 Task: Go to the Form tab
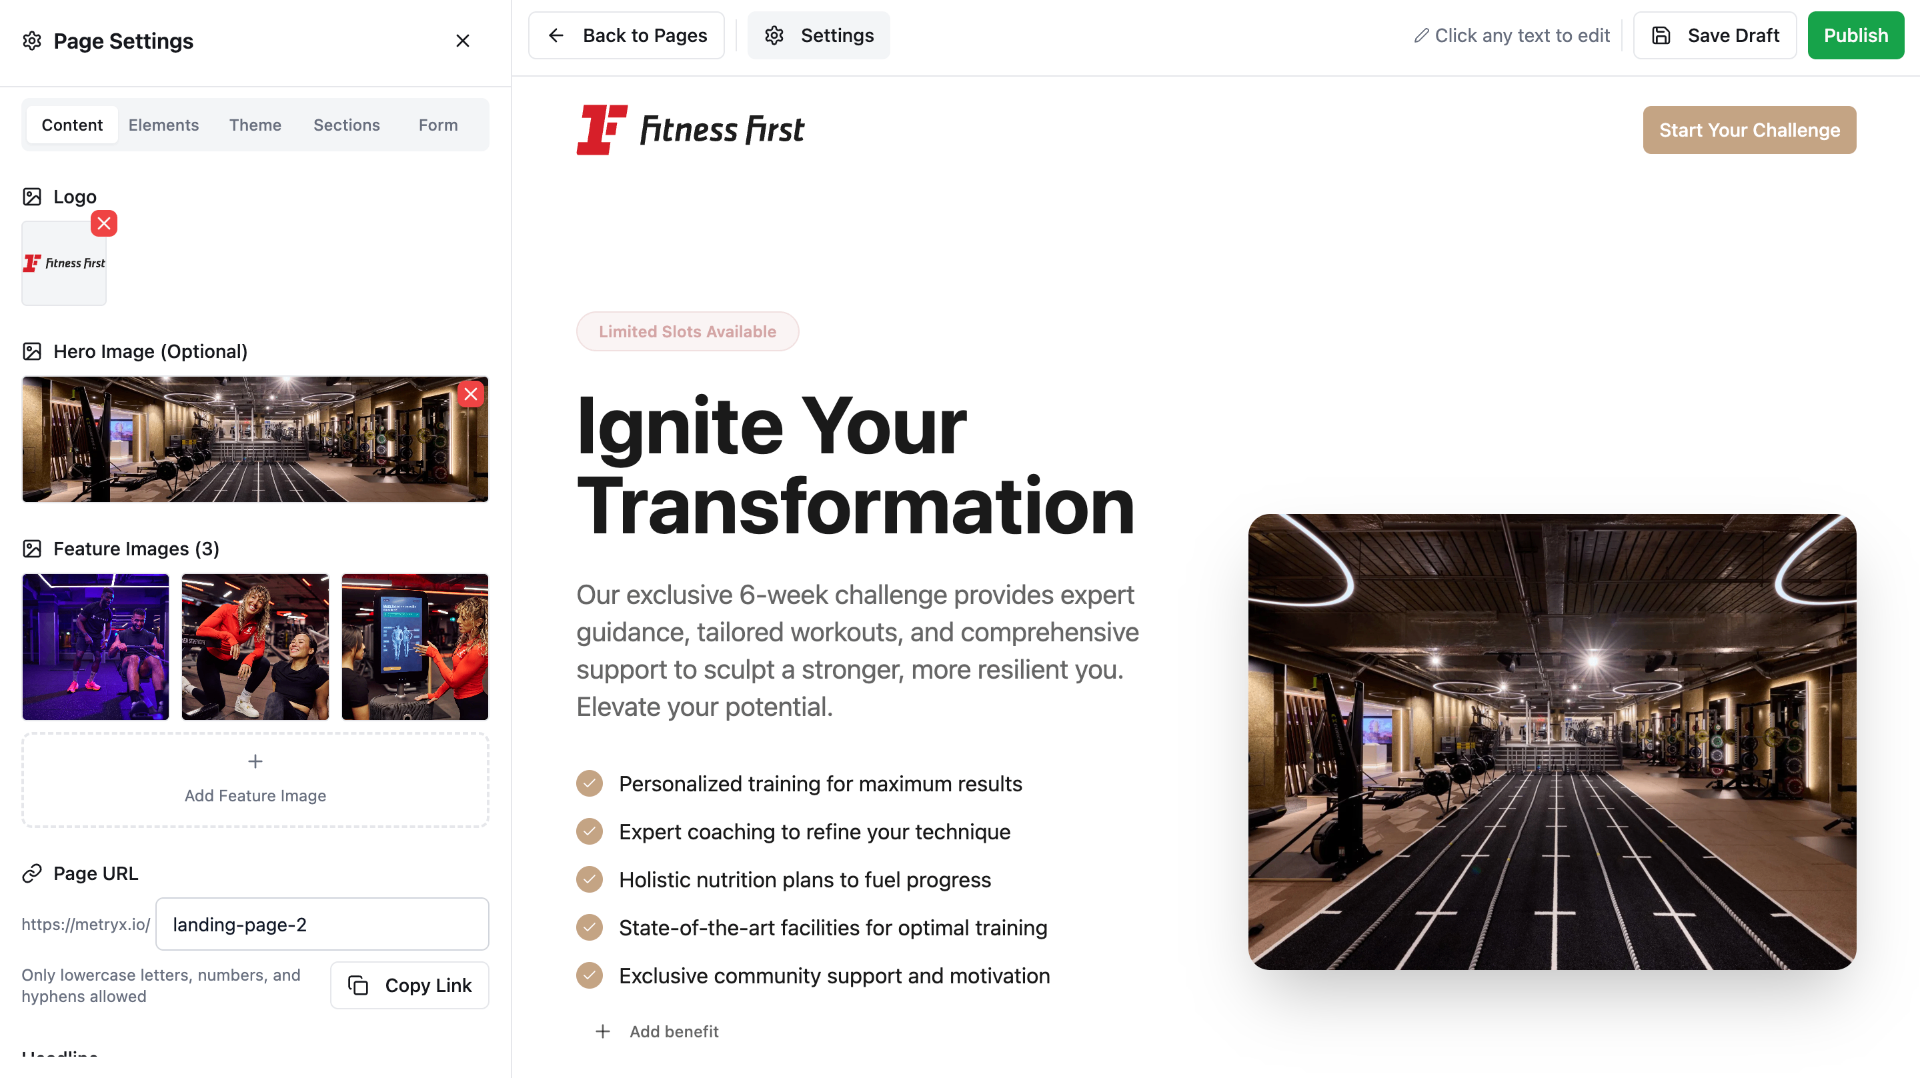click(x=438, y=125)
